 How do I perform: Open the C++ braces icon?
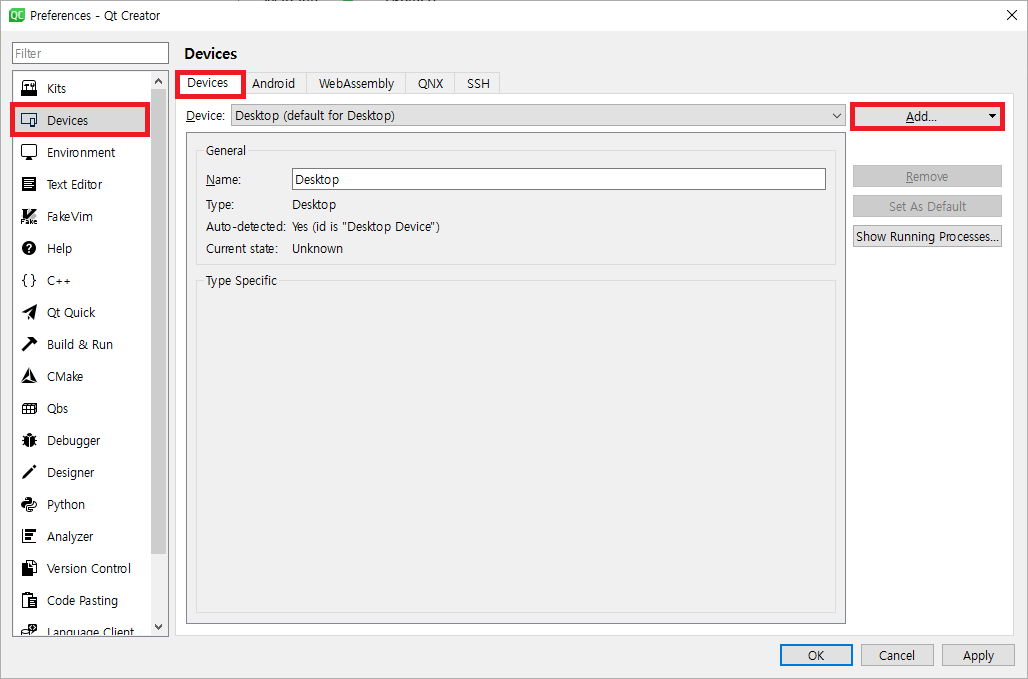tap(30, 281)
